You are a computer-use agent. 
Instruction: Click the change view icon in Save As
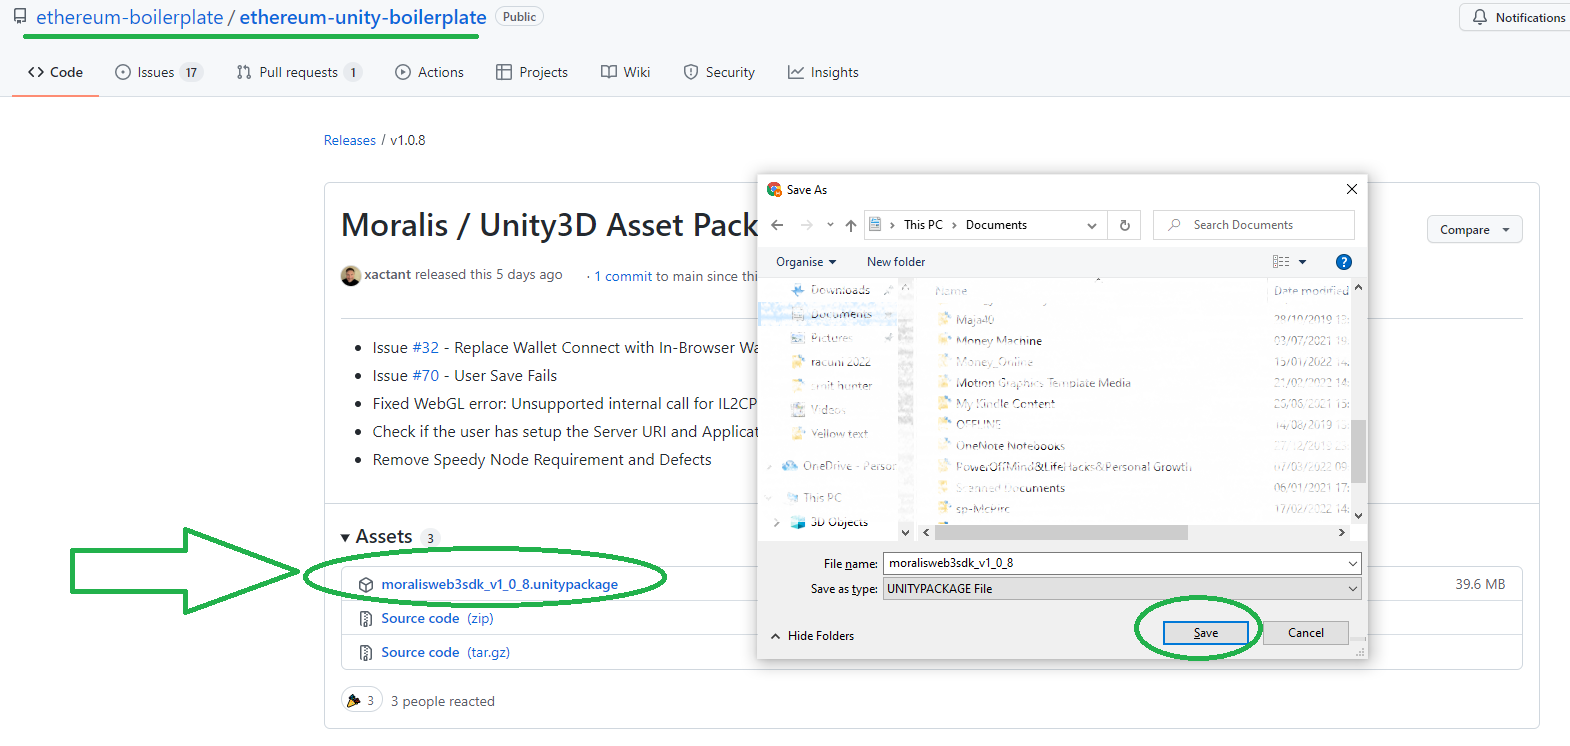click(x=1281, y=262)
